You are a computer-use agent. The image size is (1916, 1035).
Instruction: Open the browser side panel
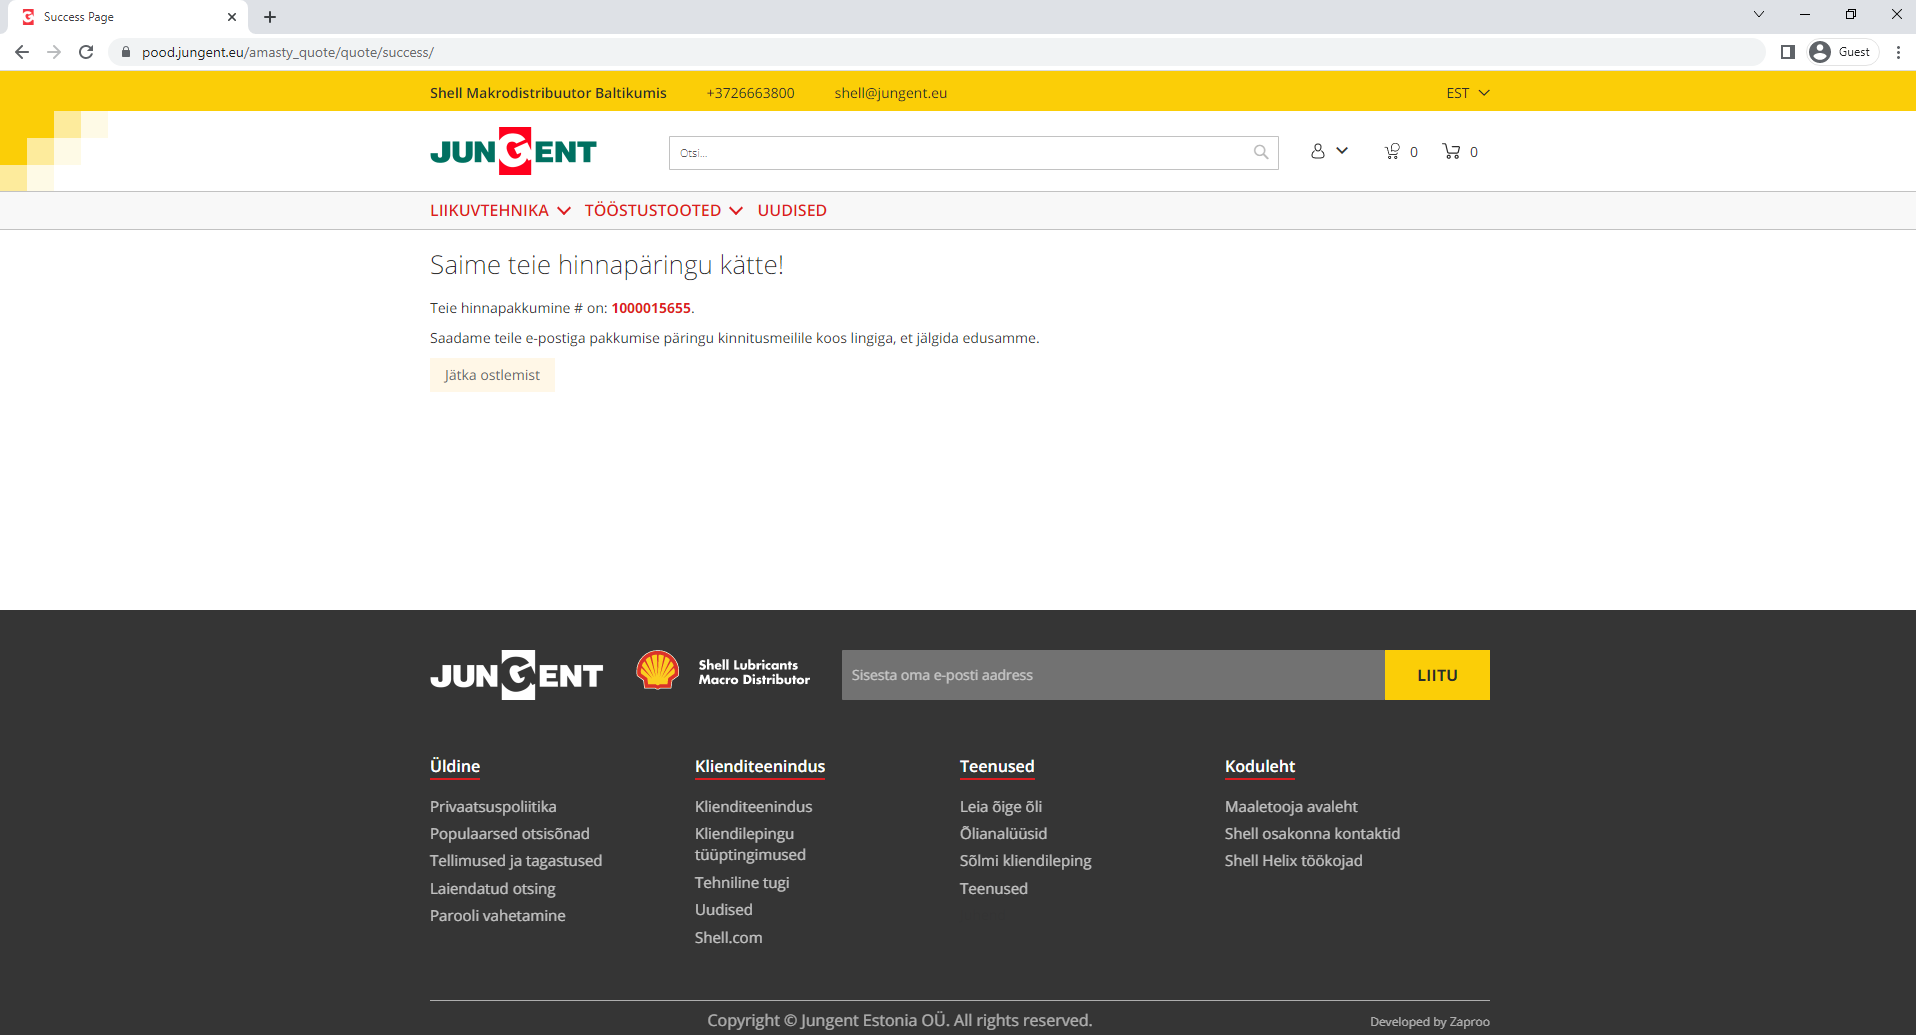click(1788, 52)
